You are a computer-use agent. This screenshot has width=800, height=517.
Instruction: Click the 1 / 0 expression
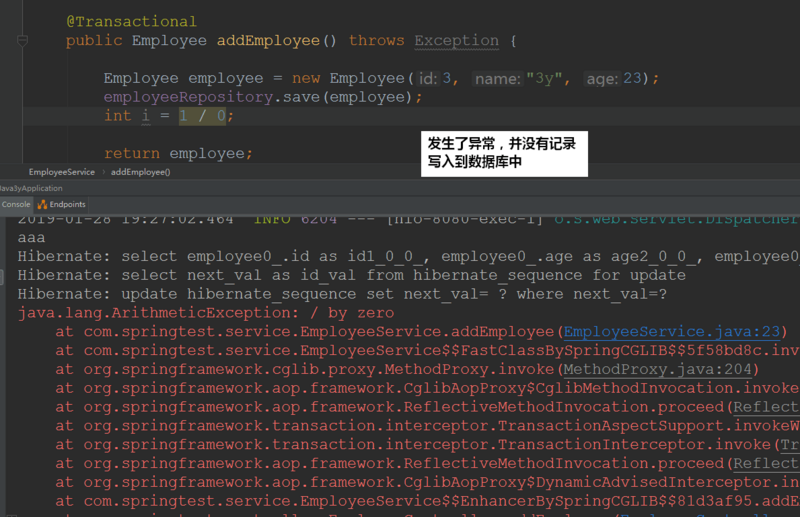[202, 116]
